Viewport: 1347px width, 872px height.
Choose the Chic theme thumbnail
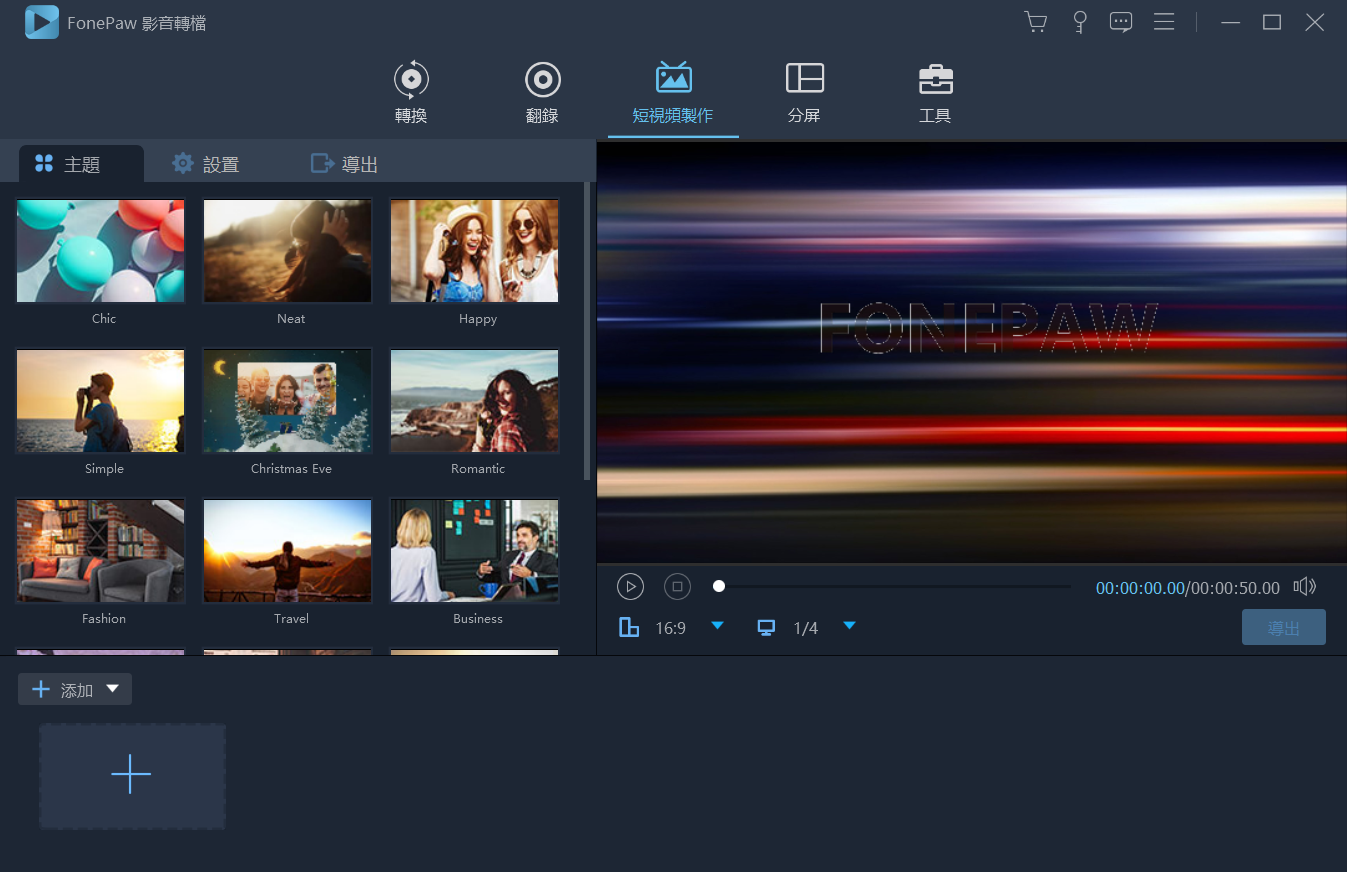coord(101,251)
